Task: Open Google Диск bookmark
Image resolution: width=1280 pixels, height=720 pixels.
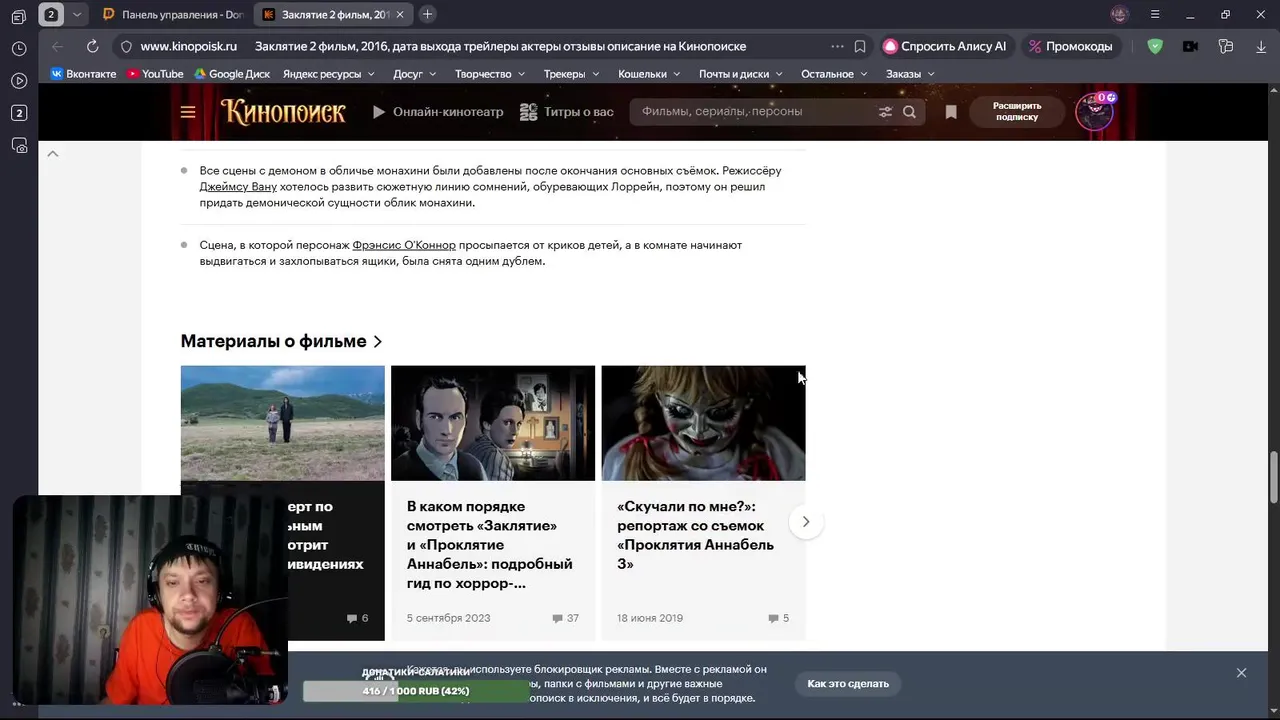Action: pos(232,74)
